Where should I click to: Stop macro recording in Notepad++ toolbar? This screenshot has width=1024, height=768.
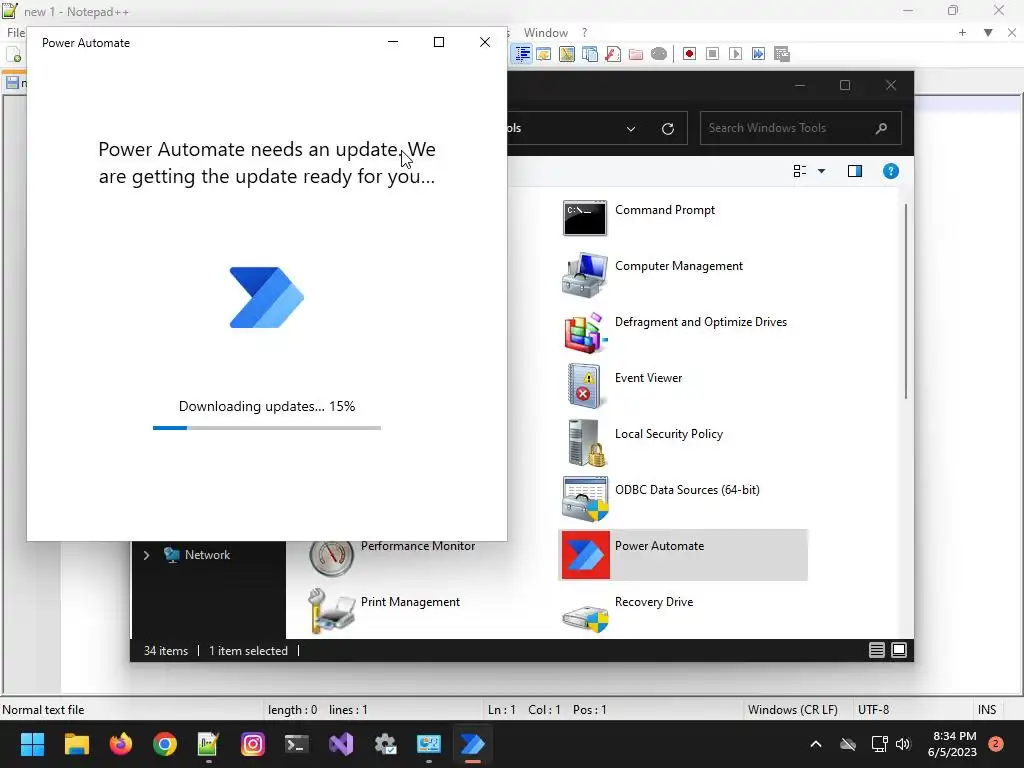click(712, 54)
